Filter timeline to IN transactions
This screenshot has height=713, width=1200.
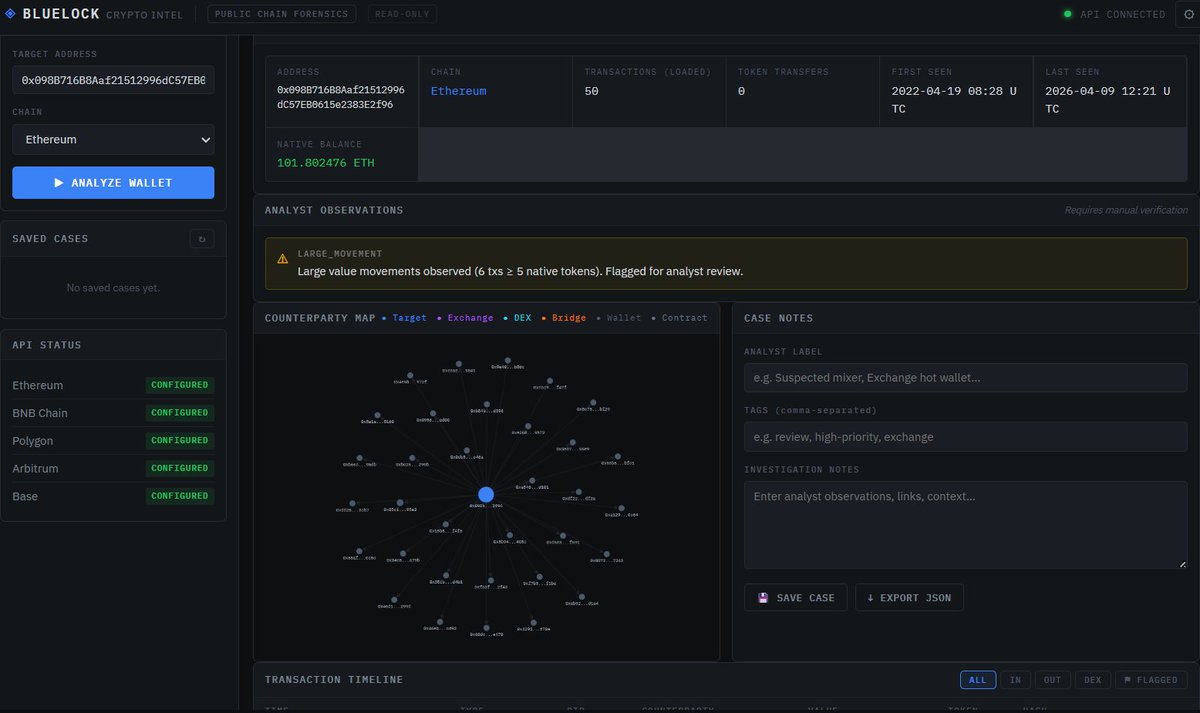[x=1015, y=680]
